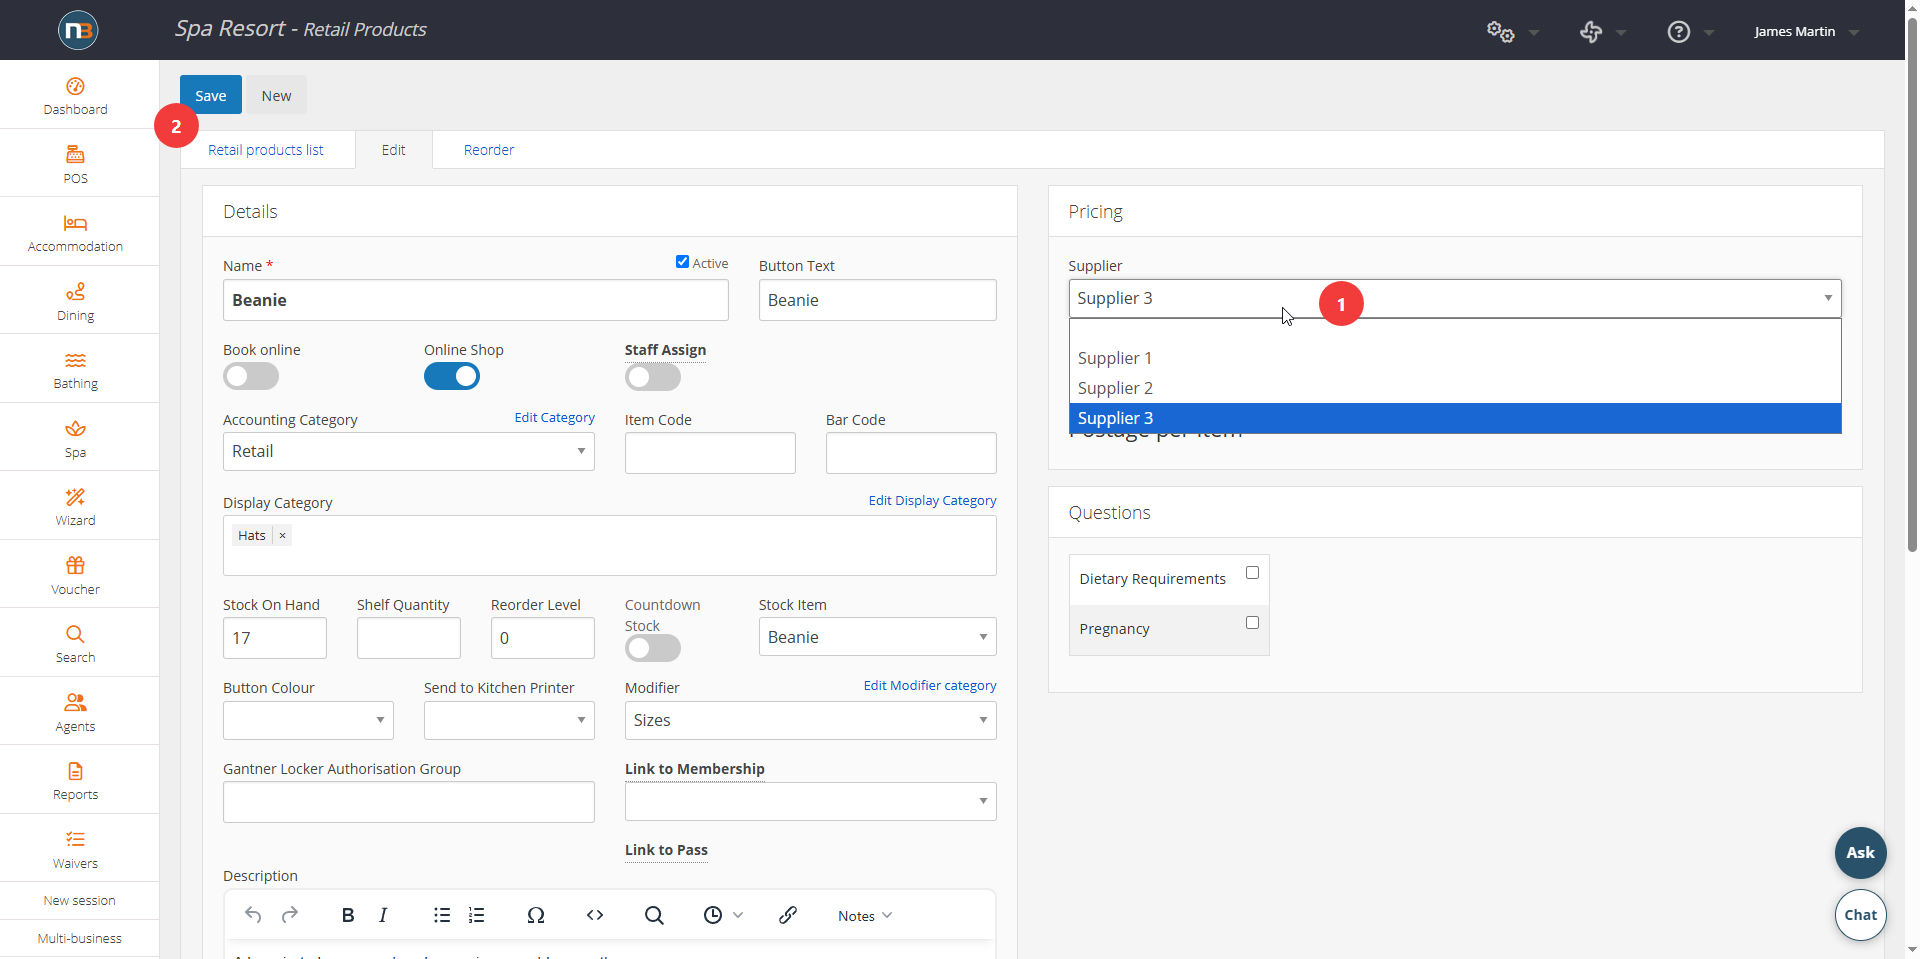Open the Link to Membership dropdown
1920x959 pixels.
pyautogui.click(x=811, y=801)
